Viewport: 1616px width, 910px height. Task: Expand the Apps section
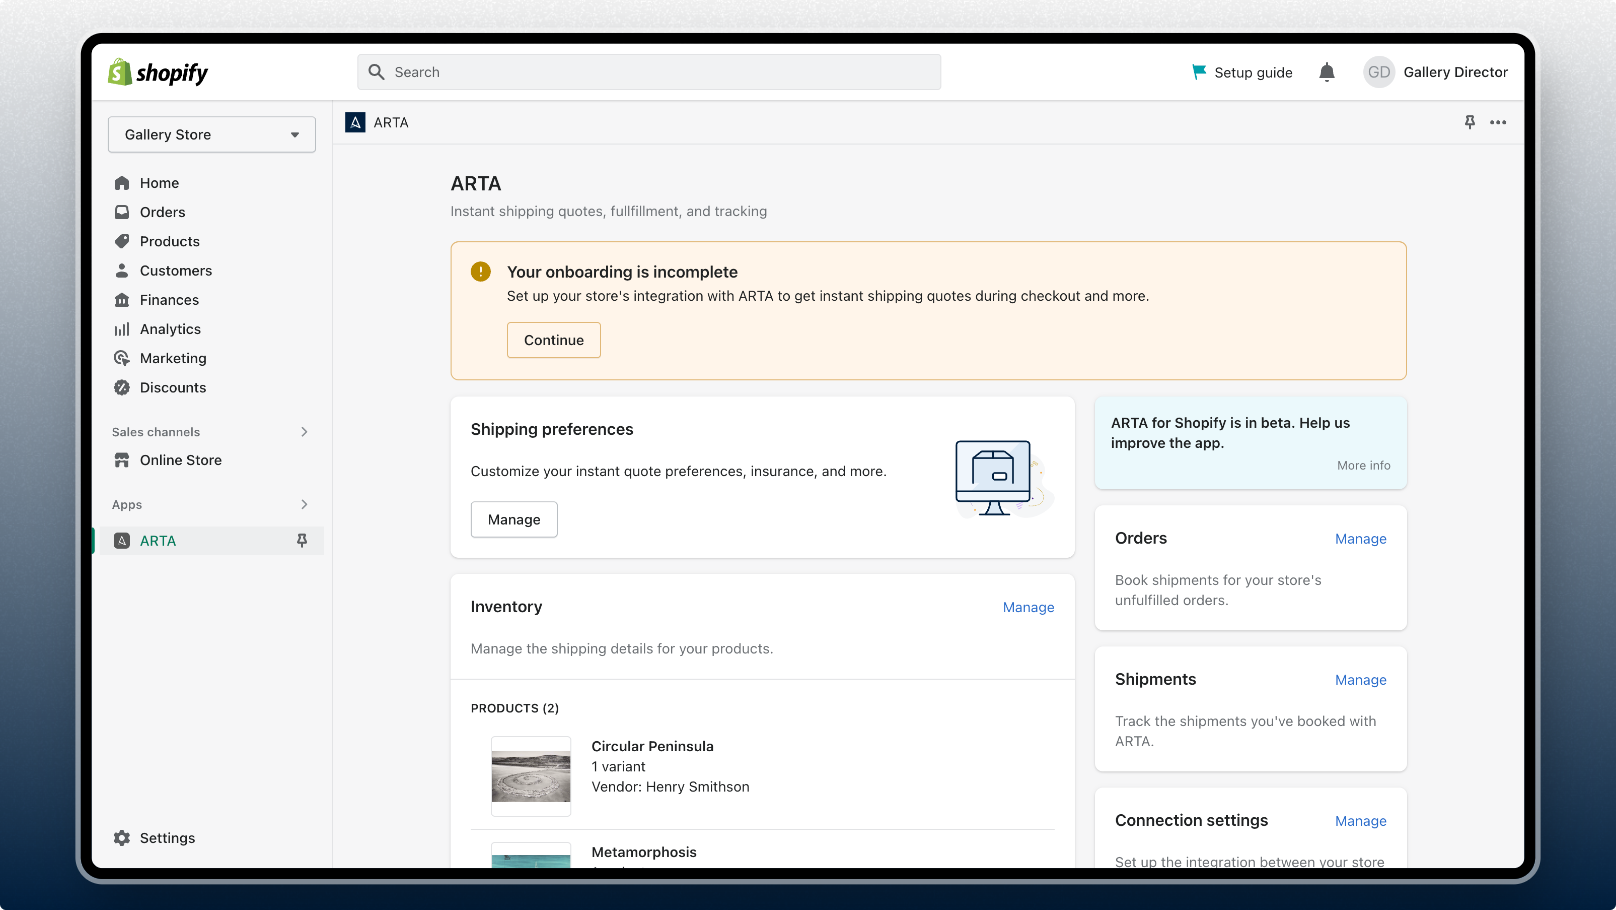tap(304, 504)
